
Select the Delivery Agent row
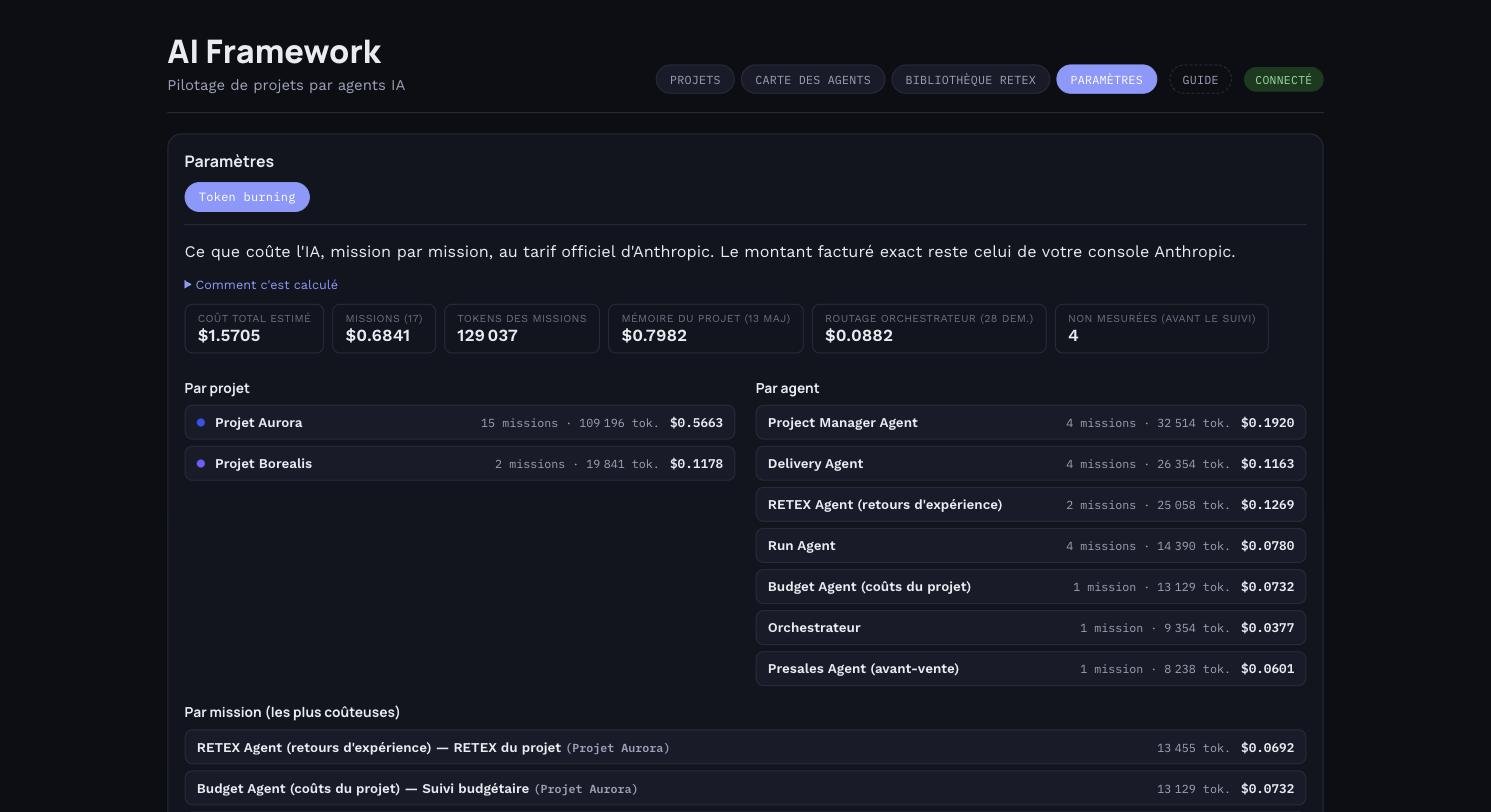[1031, 464]
